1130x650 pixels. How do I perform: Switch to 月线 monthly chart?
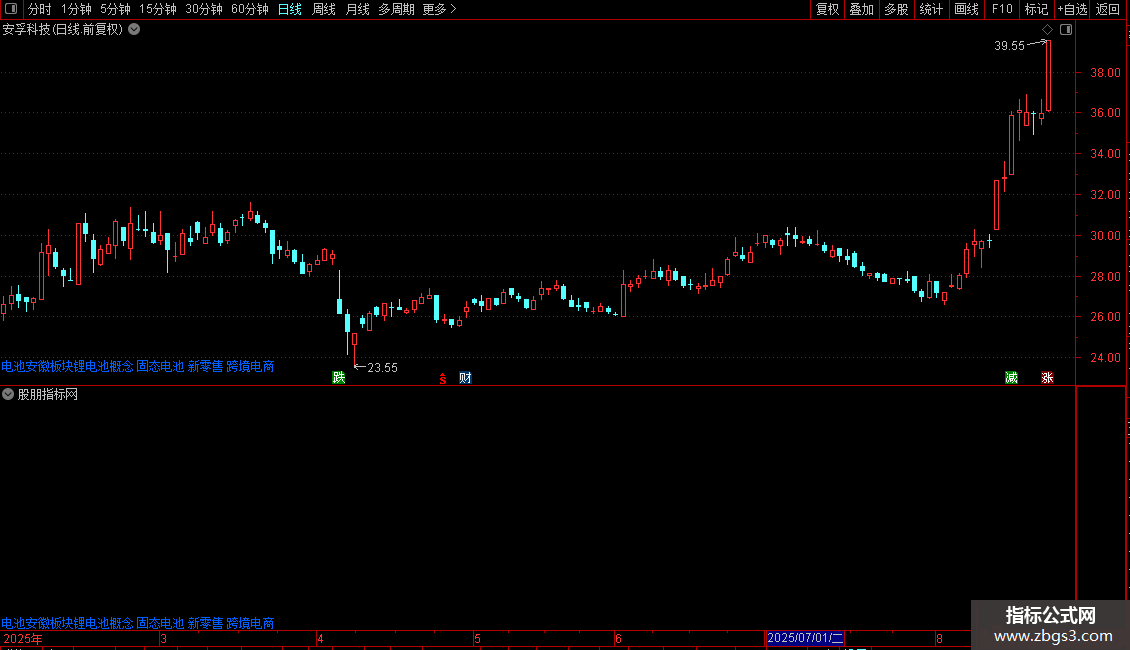tap(357, 9)
